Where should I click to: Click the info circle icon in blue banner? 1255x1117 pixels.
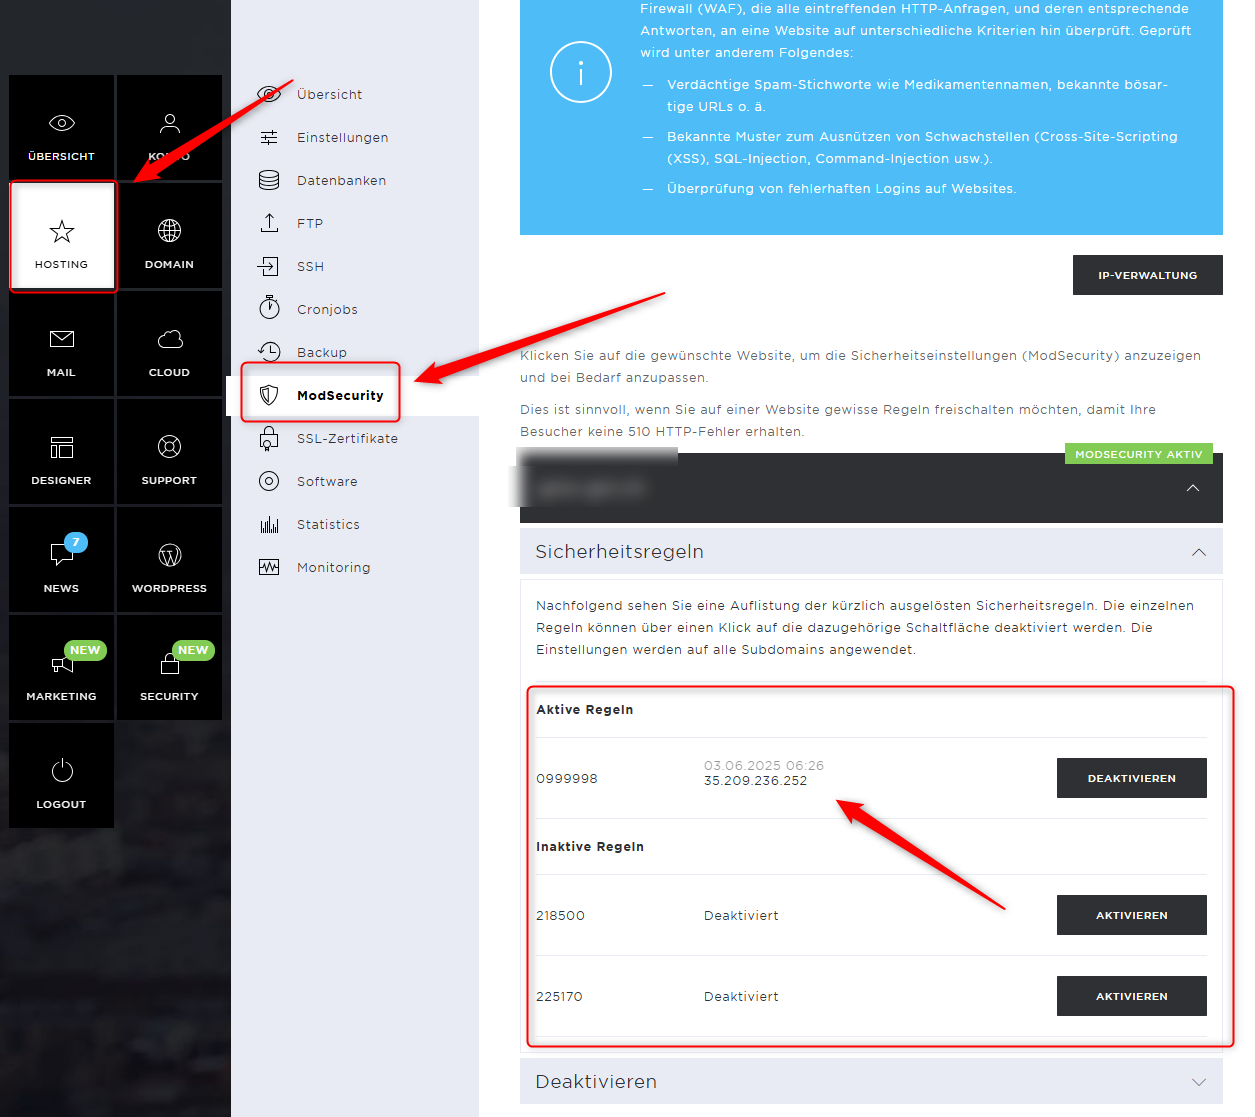click(580, 72)
